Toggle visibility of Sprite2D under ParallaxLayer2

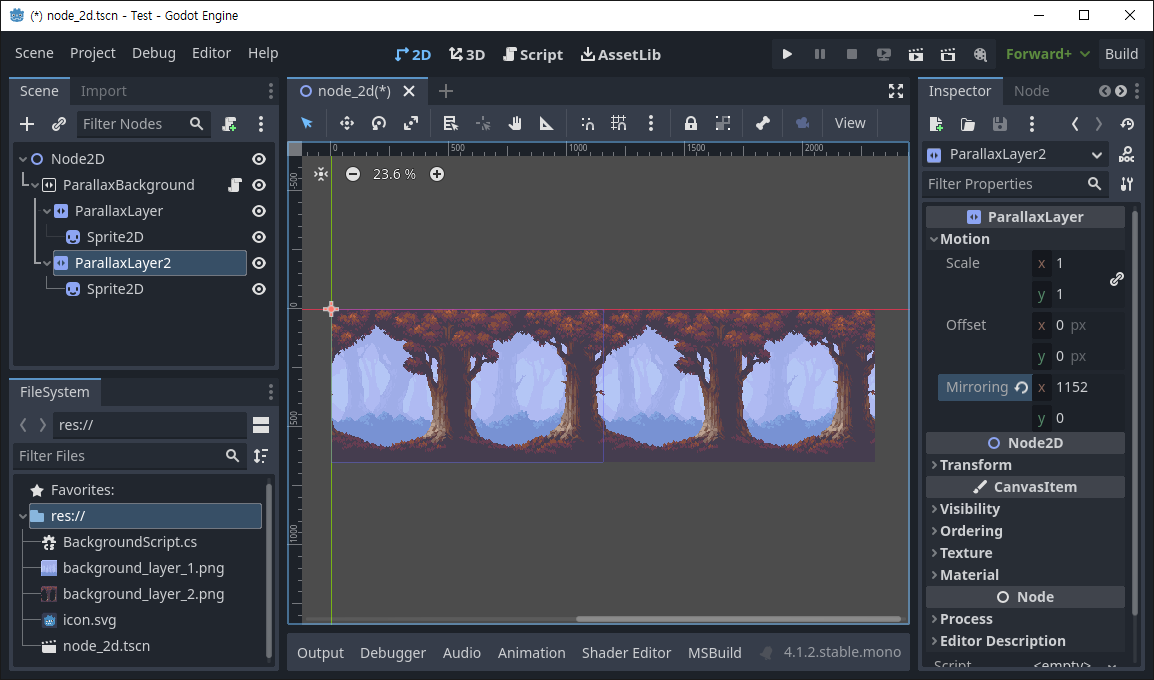pyautogui.click(x=259, y=289)
